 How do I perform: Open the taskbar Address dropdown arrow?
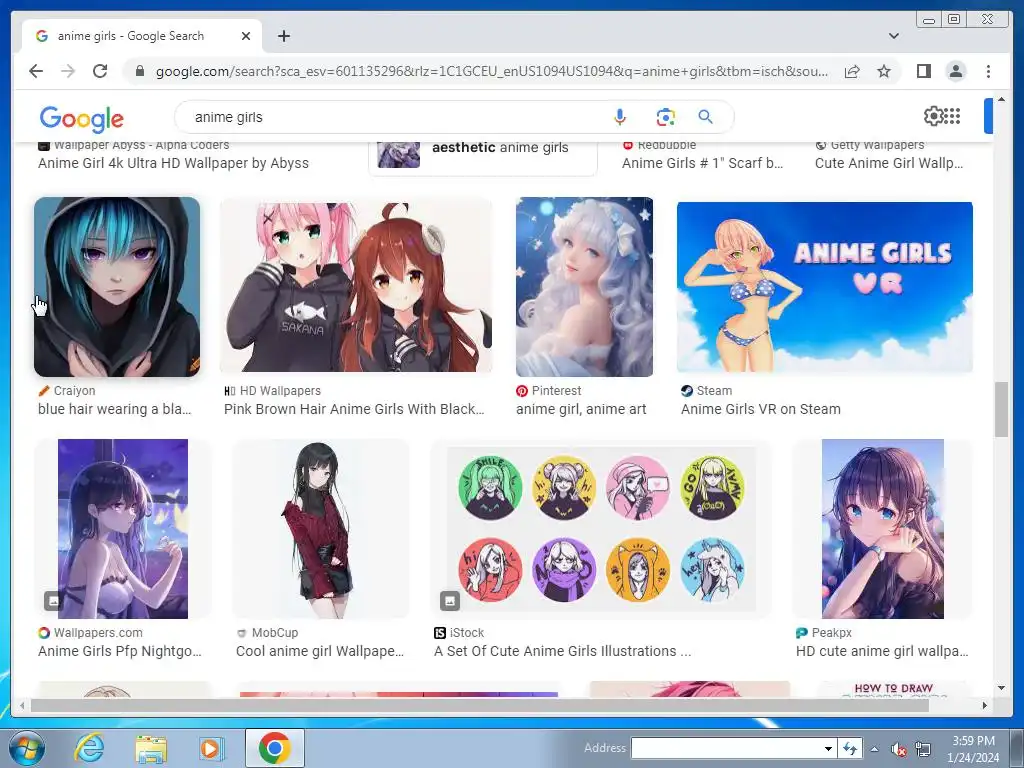(828, 748)
